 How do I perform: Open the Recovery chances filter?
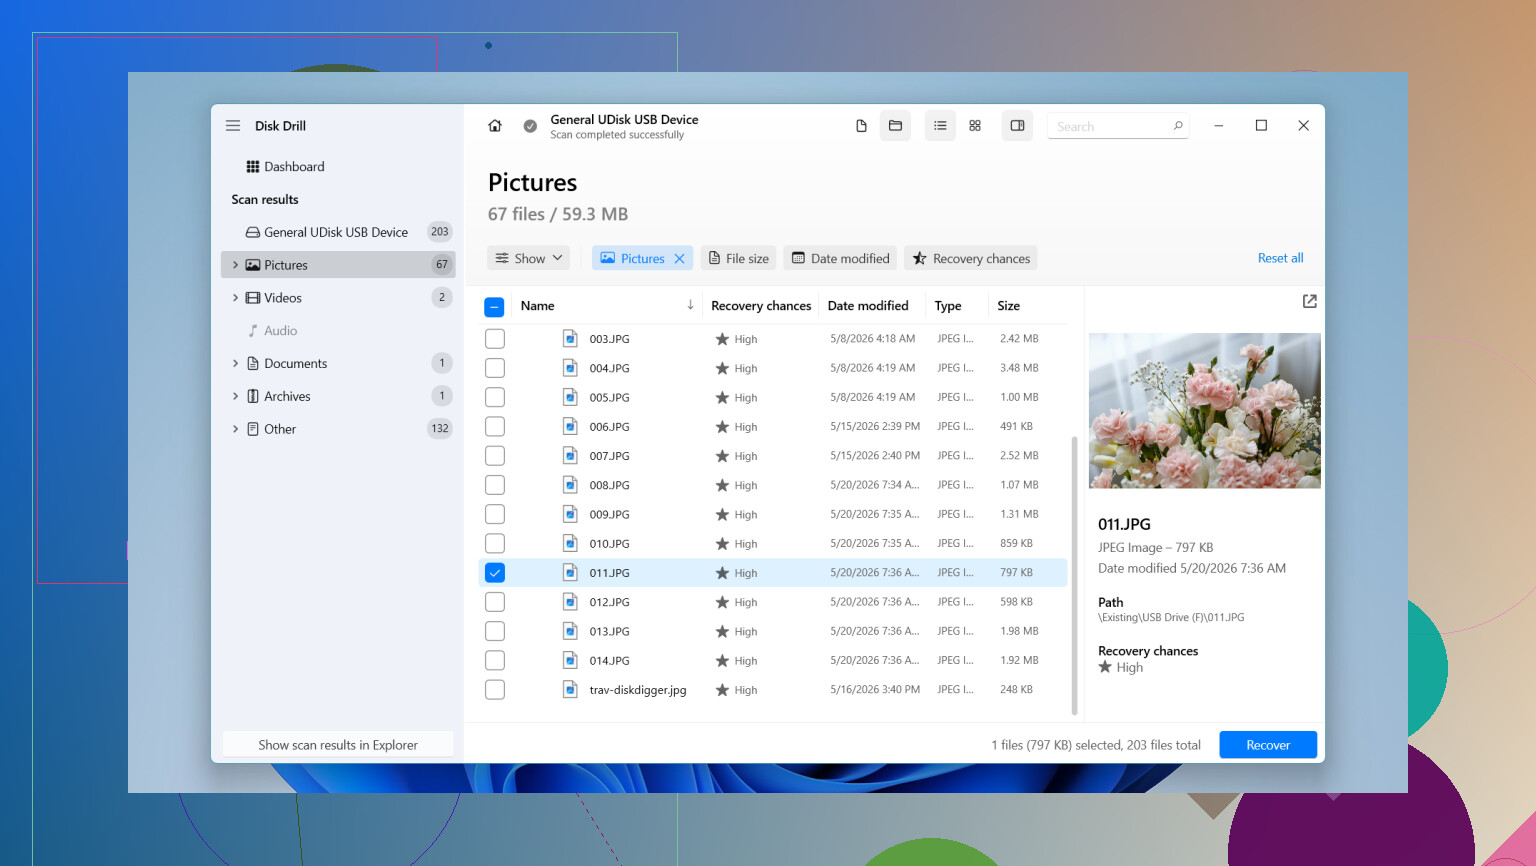(x=971, y=258)
